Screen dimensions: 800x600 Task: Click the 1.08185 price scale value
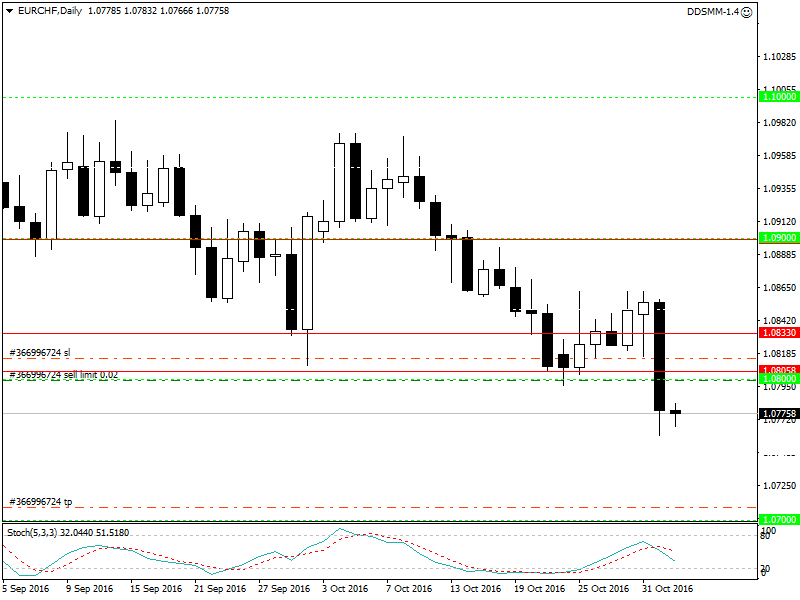tap(780, 354)
